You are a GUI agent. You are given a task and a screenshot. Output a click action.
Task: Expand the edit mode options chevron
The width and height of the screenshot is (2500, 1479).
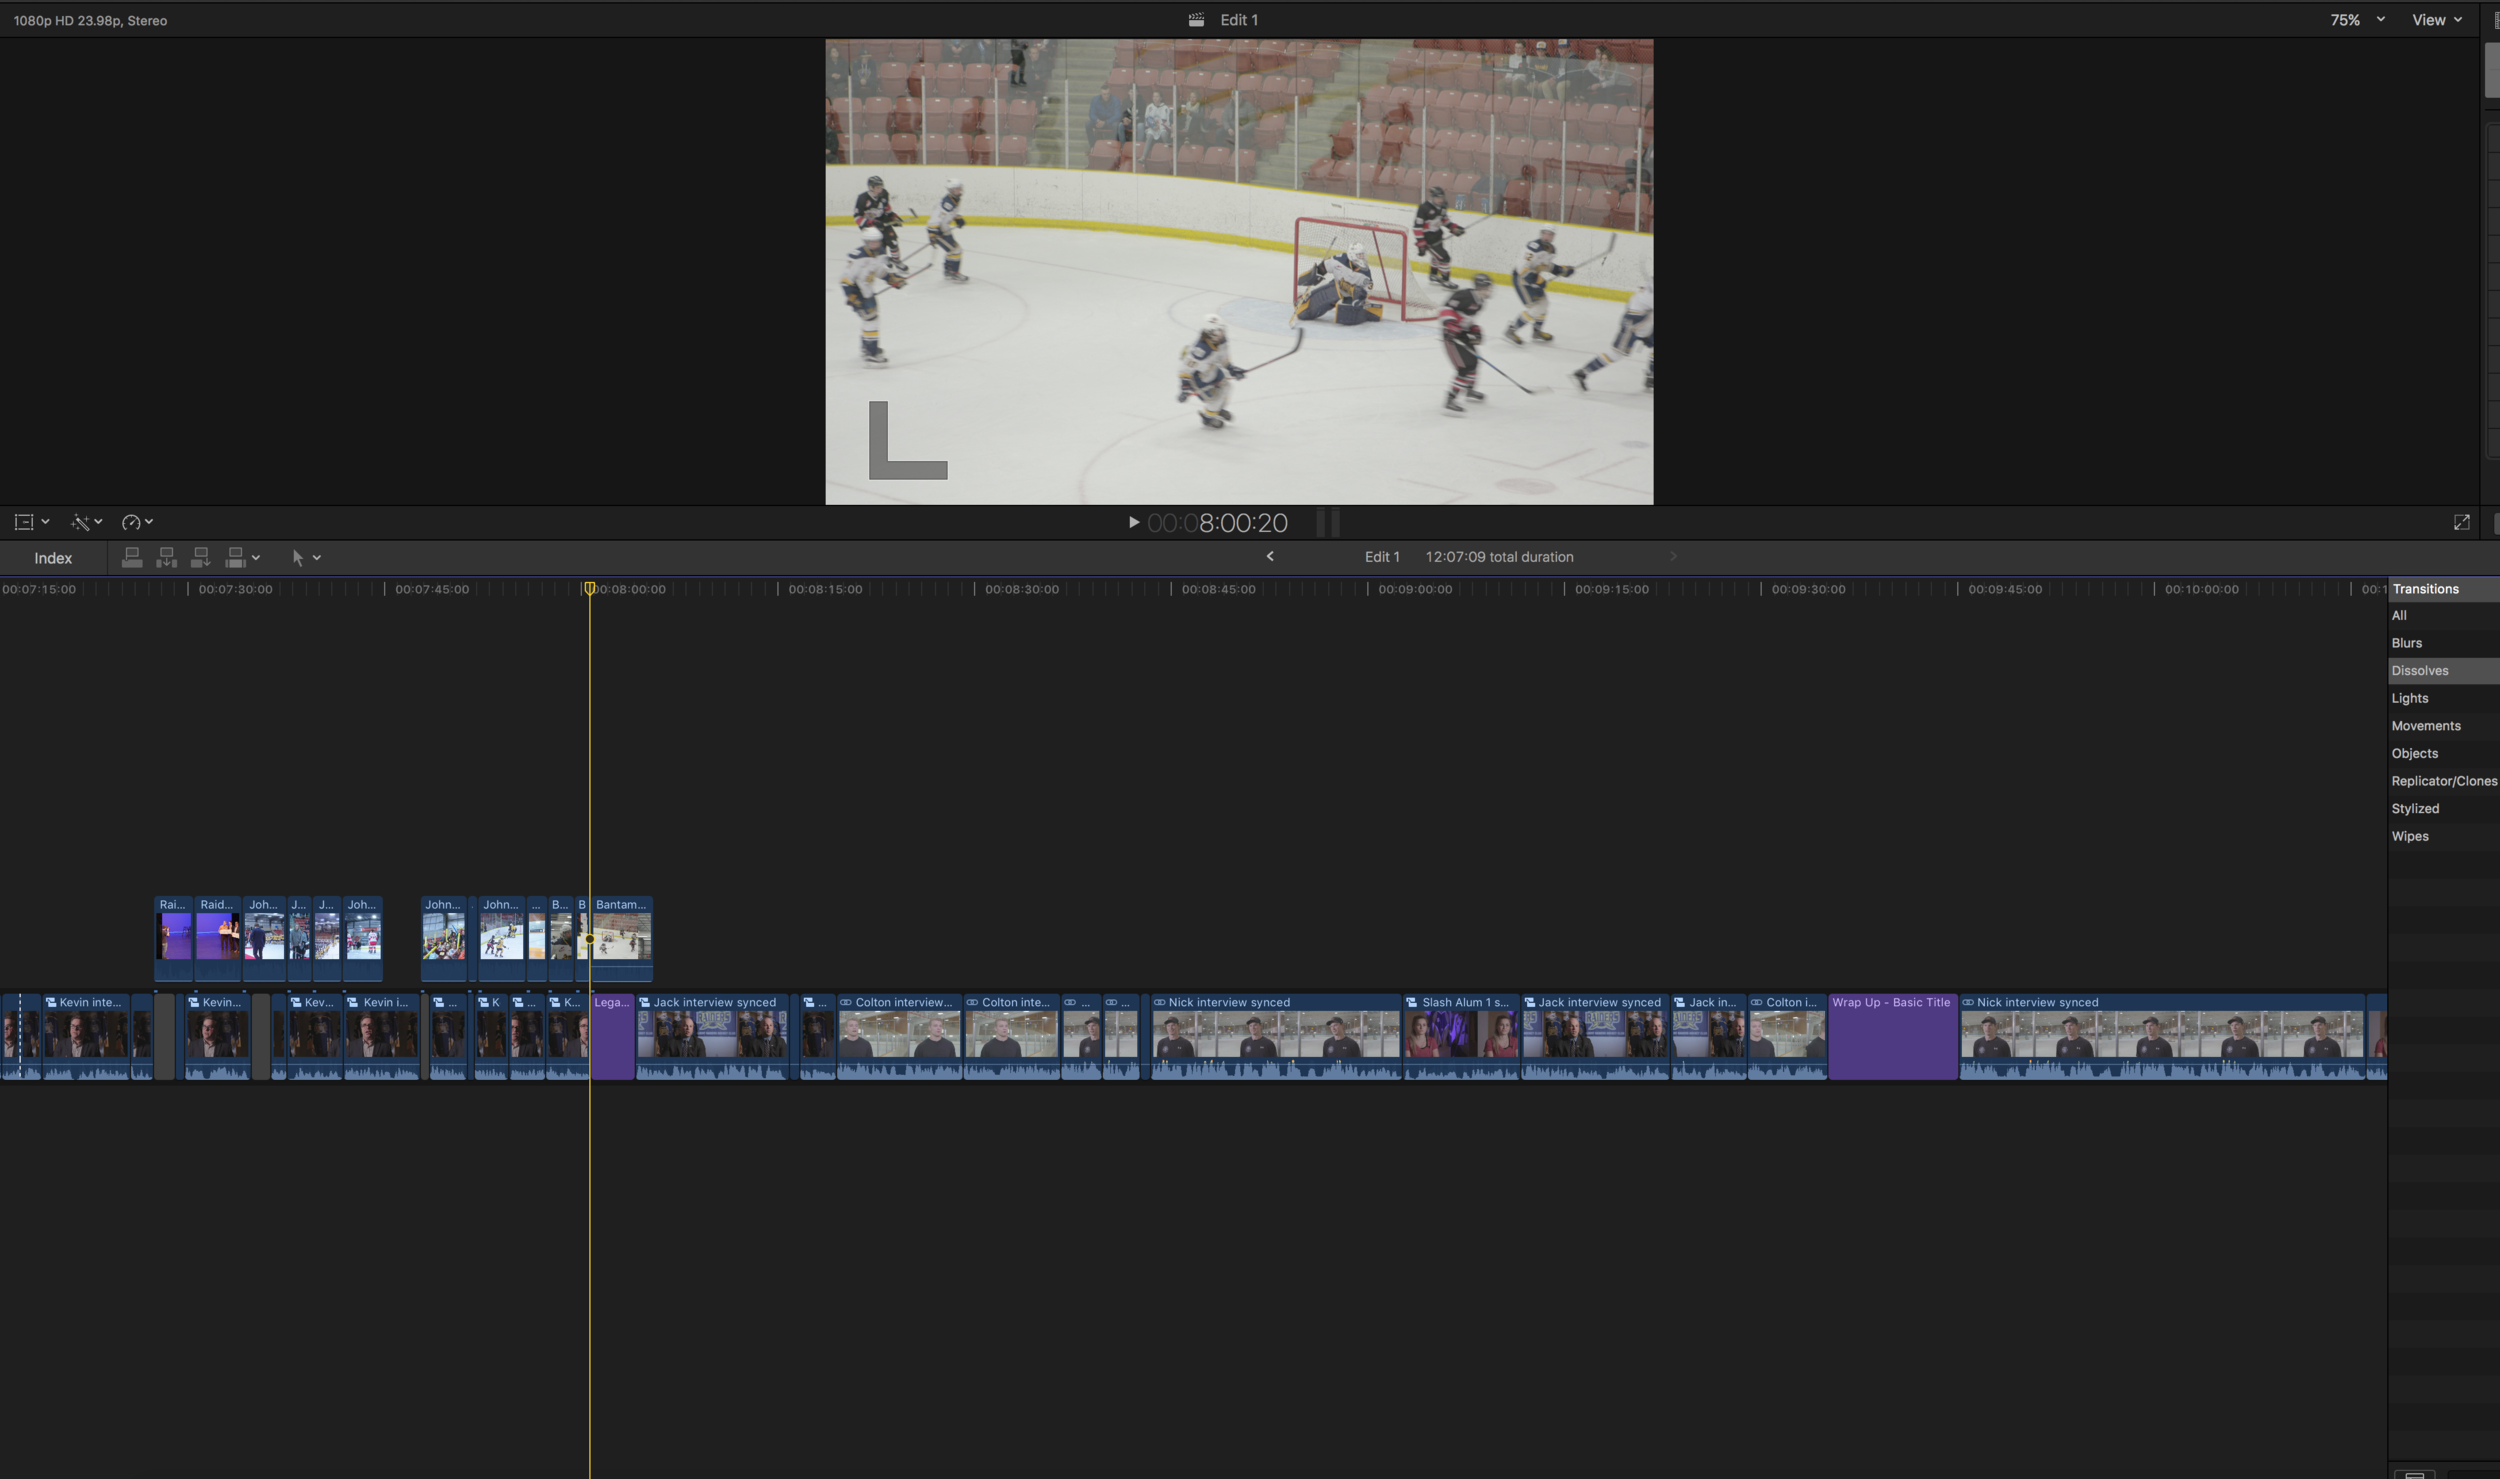(256, 558)
